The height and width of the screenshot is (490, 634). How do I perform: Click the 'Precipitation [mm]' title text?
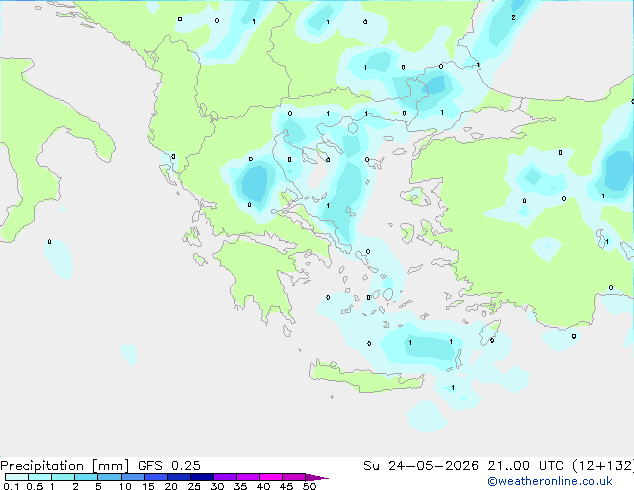pos(65,466)
